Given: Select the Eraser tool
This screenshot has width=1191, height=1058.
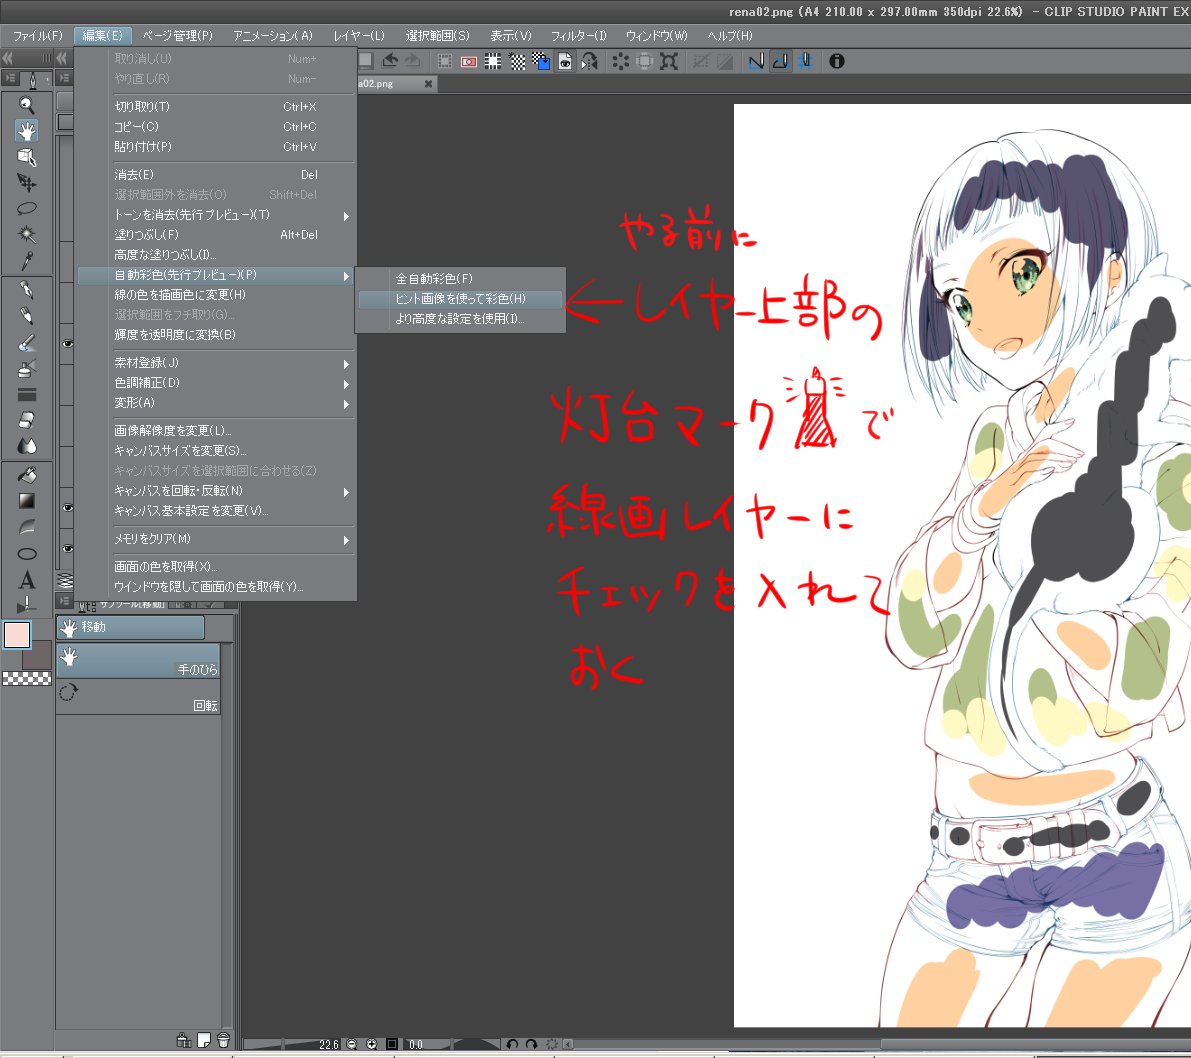Looking at the screenshot, I should pos(27,420).
